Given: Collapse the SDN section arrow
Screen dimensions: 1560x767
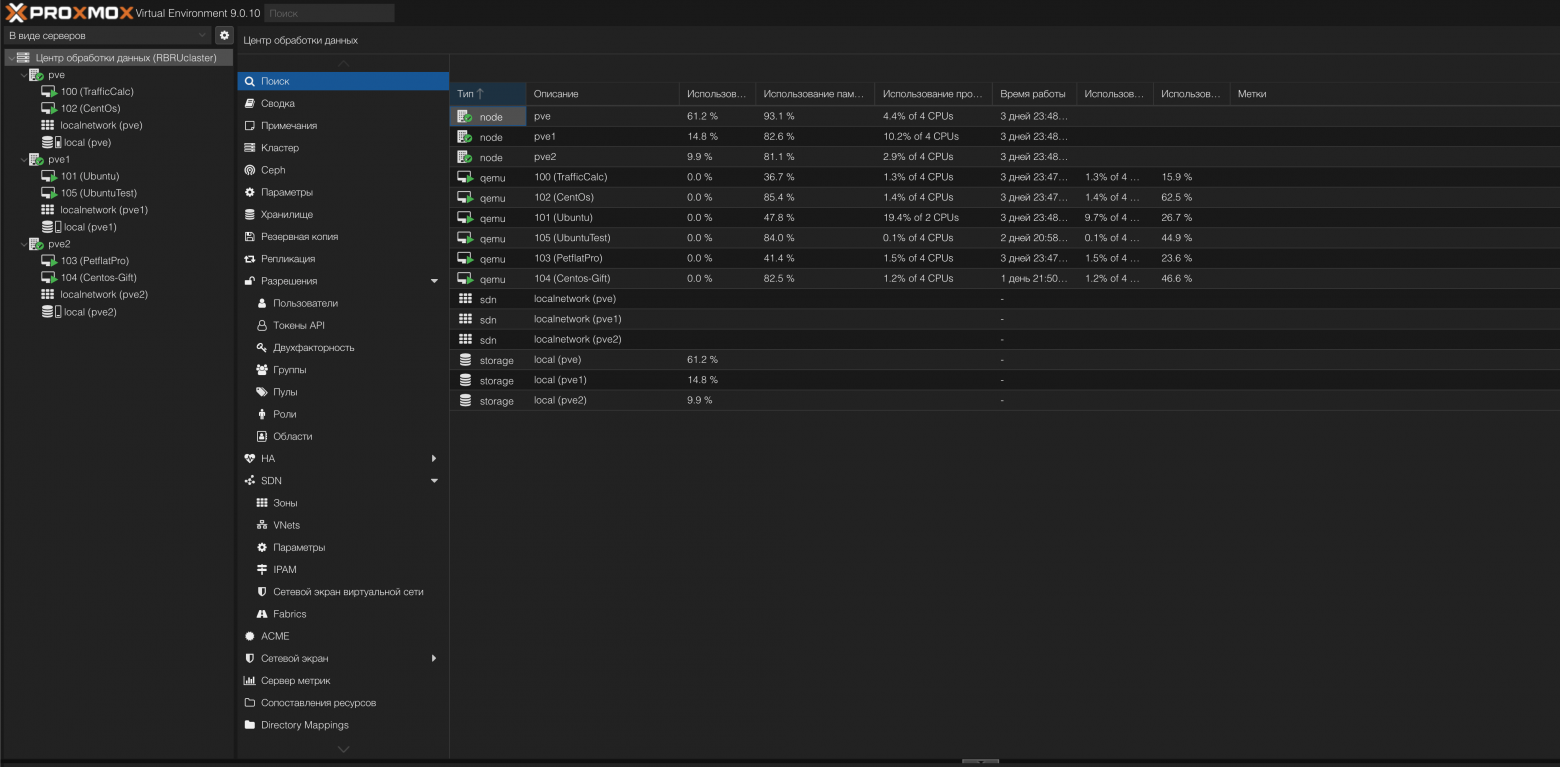Looking at the screenshot, I should 434,481.
